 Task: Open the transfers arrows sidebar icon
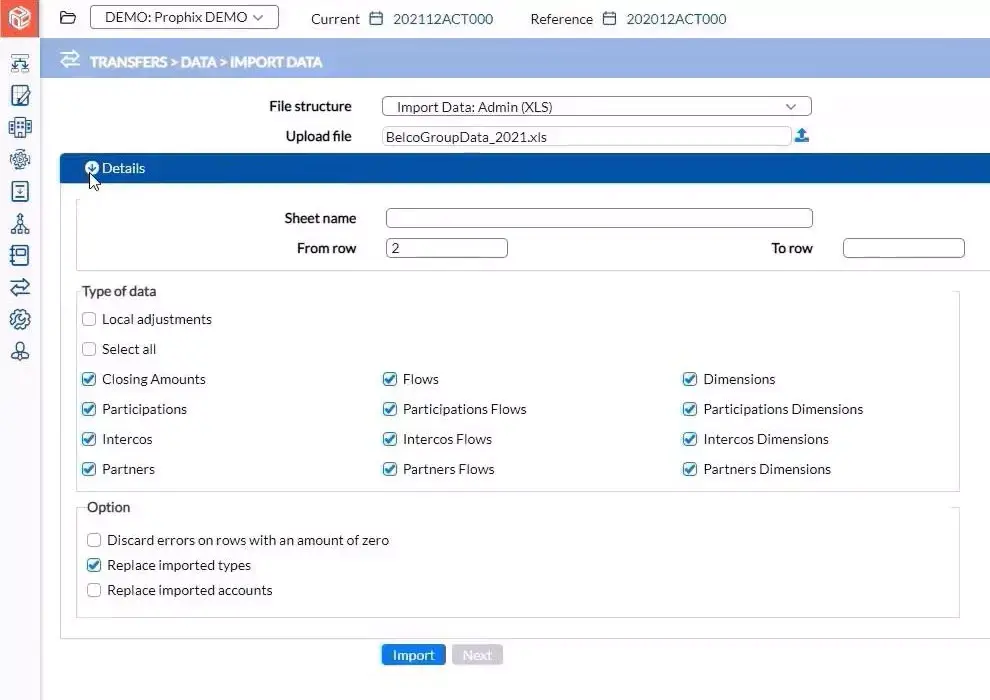pyautogui.click(x=20, y=287)
